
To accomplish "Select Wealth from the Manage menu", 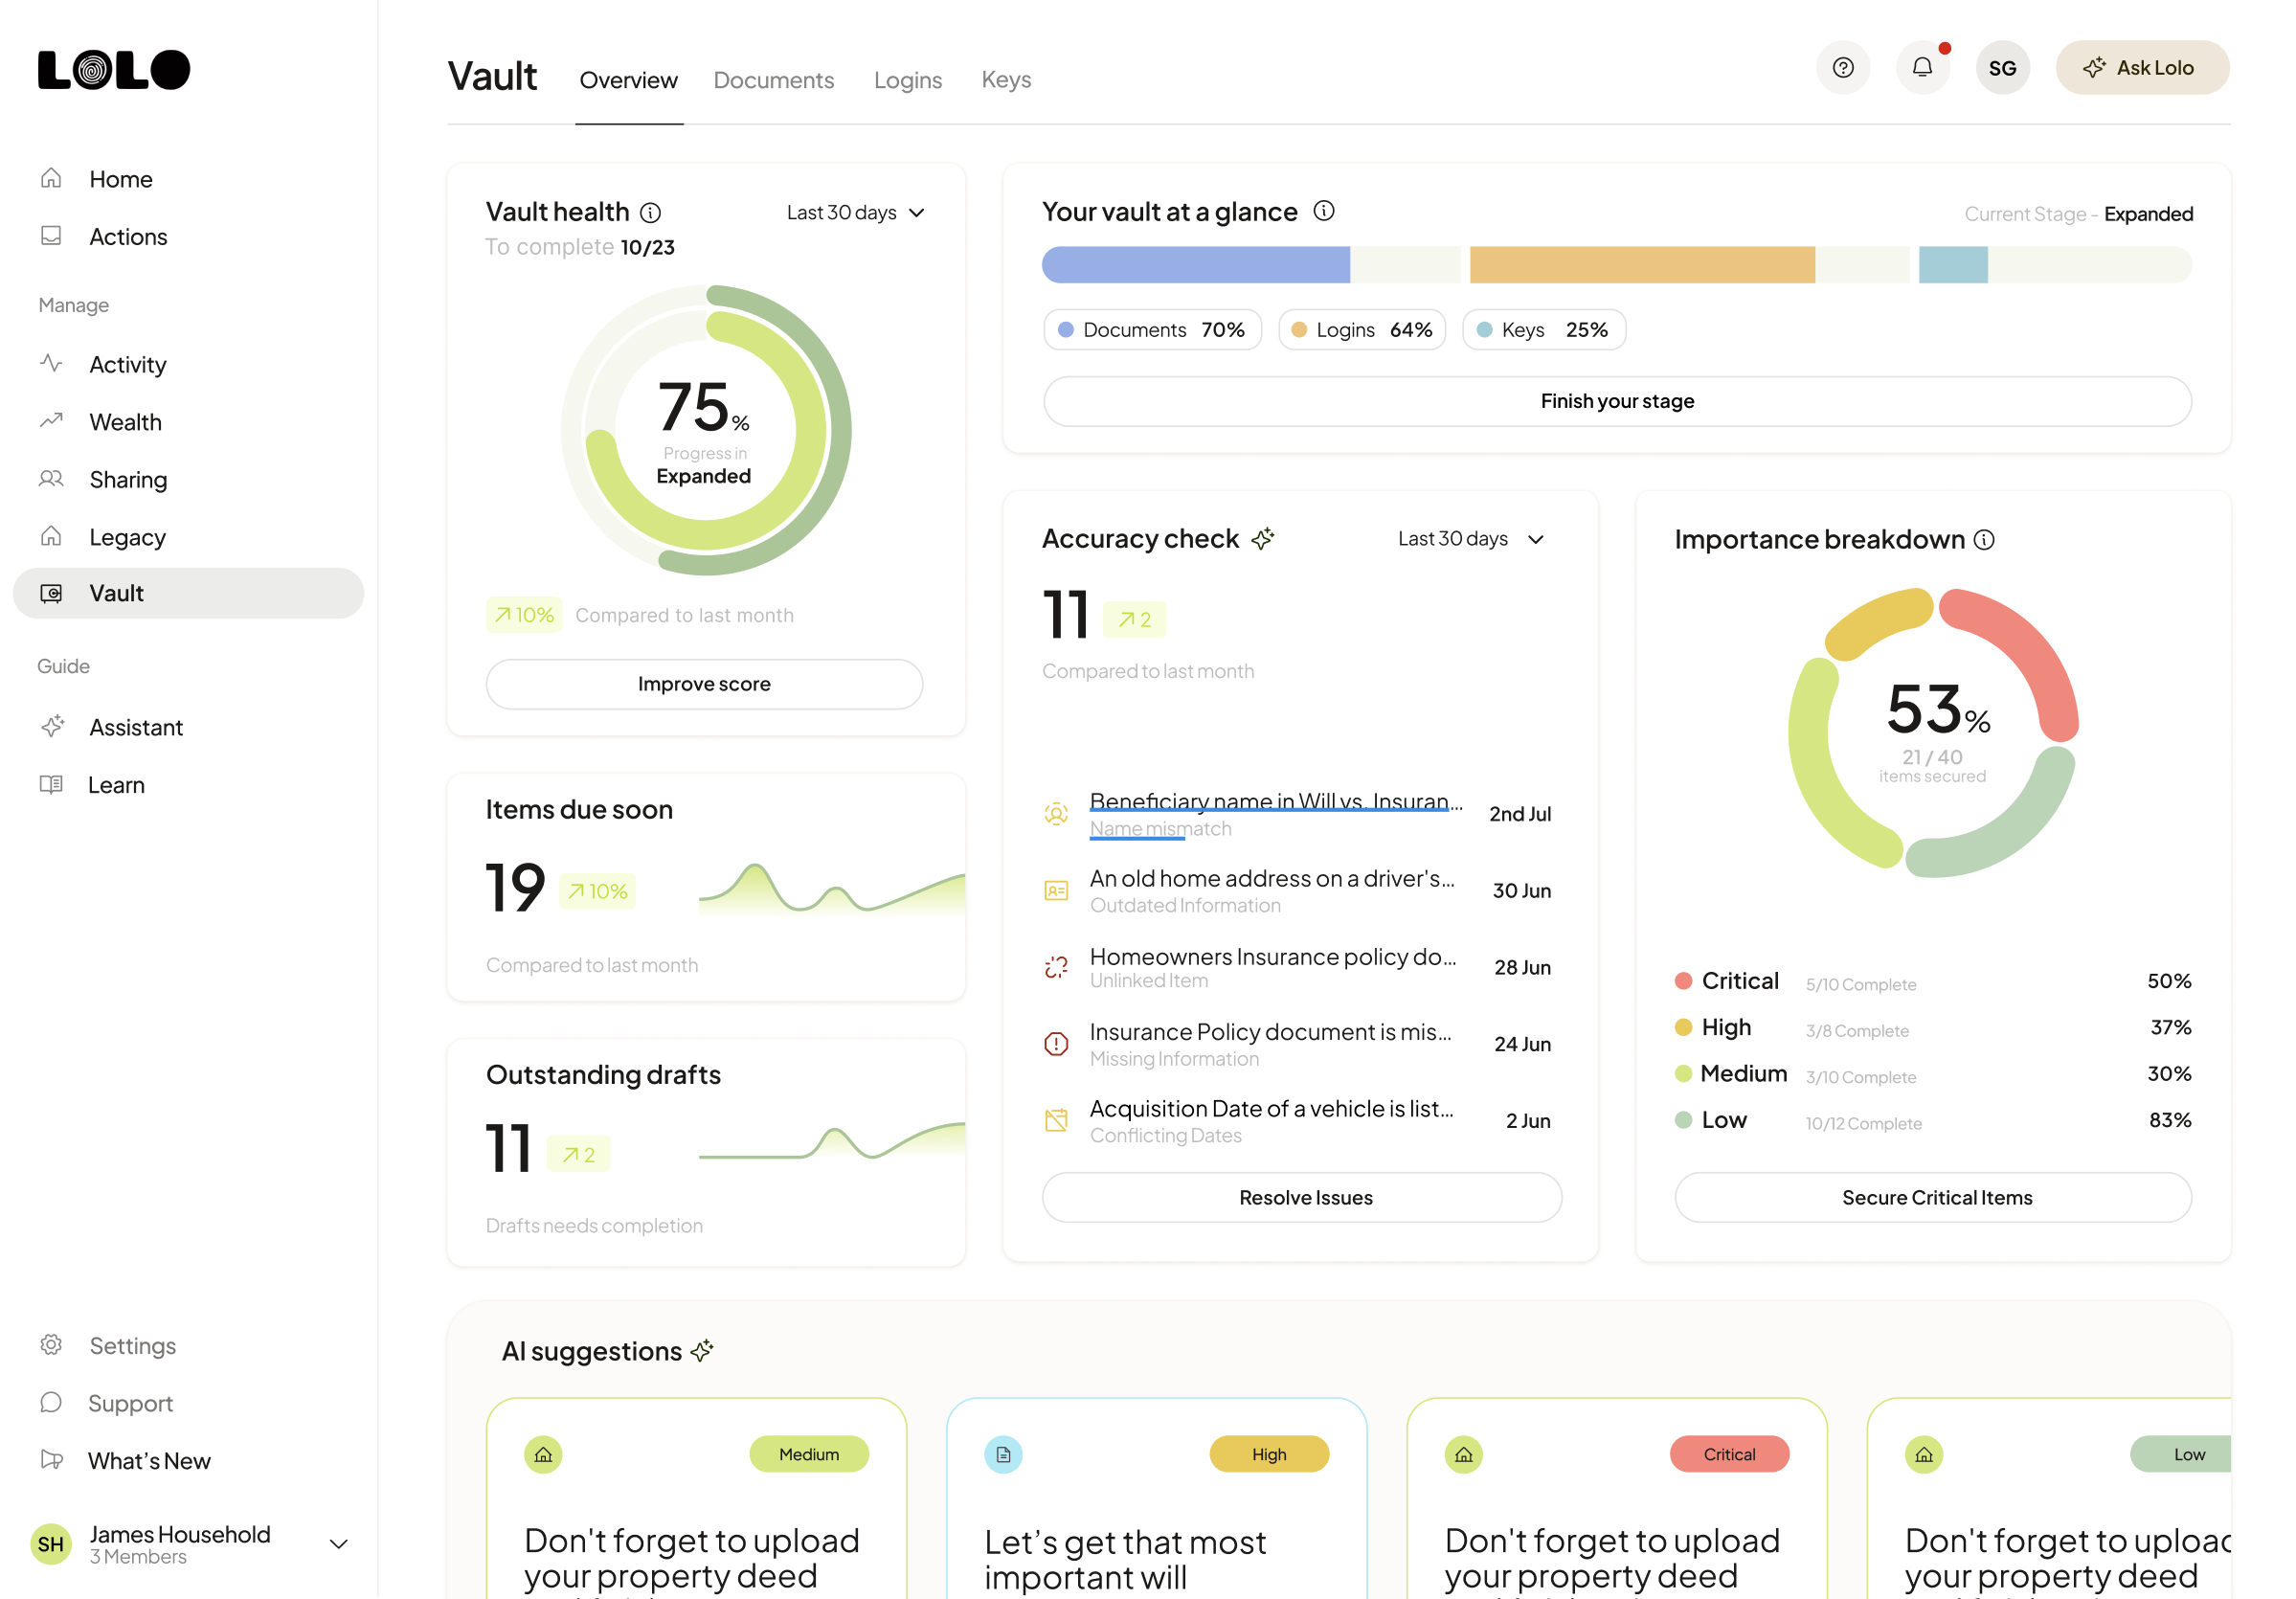I will [124, 421].
